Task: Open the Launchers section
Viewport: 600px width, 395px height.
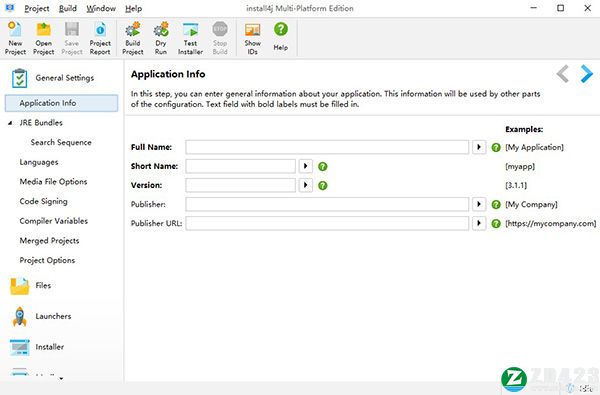Action: click(x=41, y=316)
